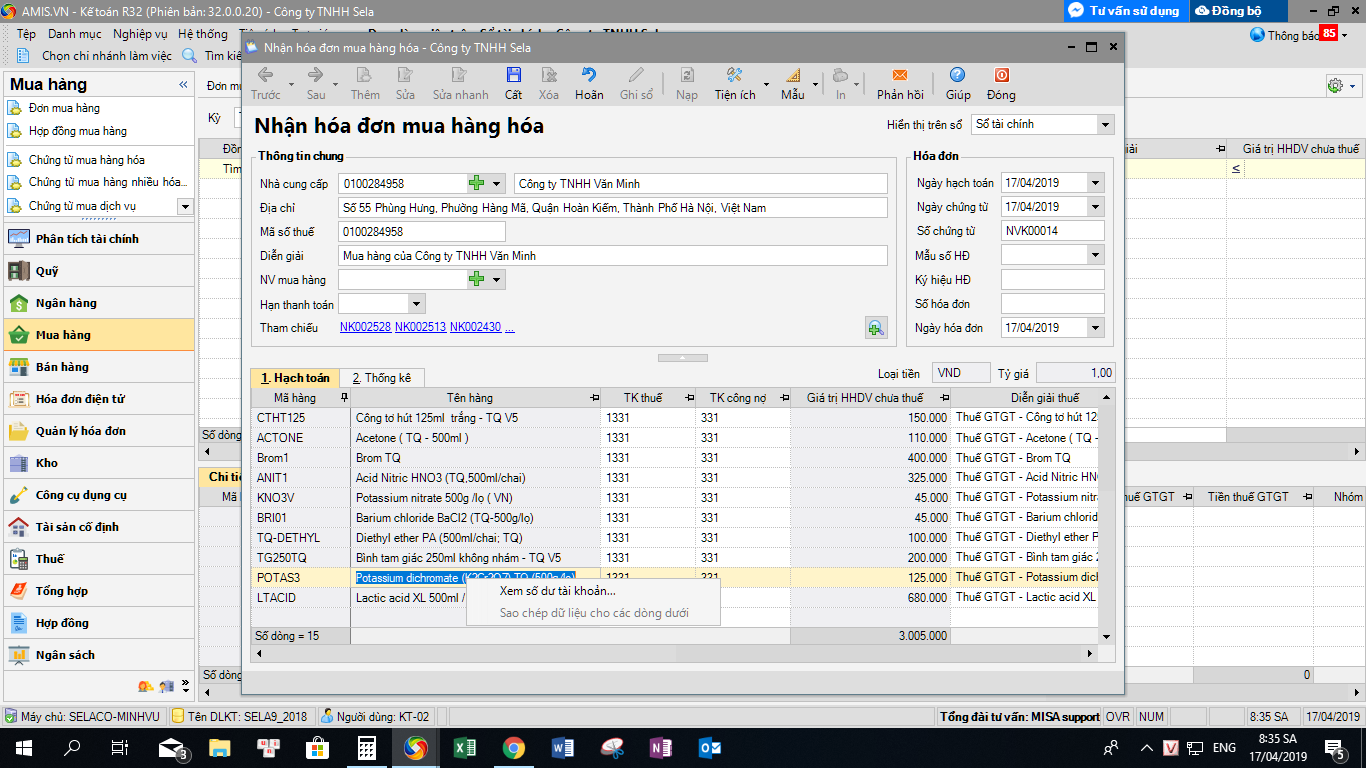Open Ngày hạch toán date dropdown

pos(1096,183)
